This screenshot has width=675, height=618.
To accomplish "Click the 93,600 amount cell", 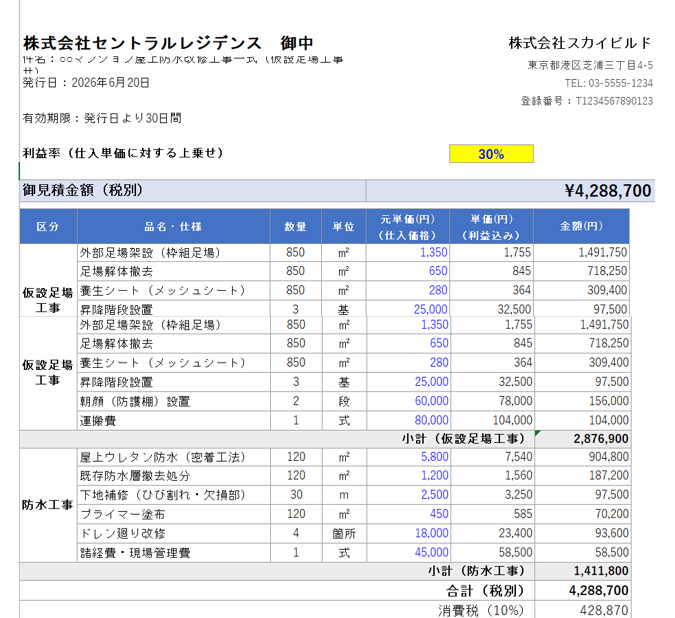I will tap(583, 534).
